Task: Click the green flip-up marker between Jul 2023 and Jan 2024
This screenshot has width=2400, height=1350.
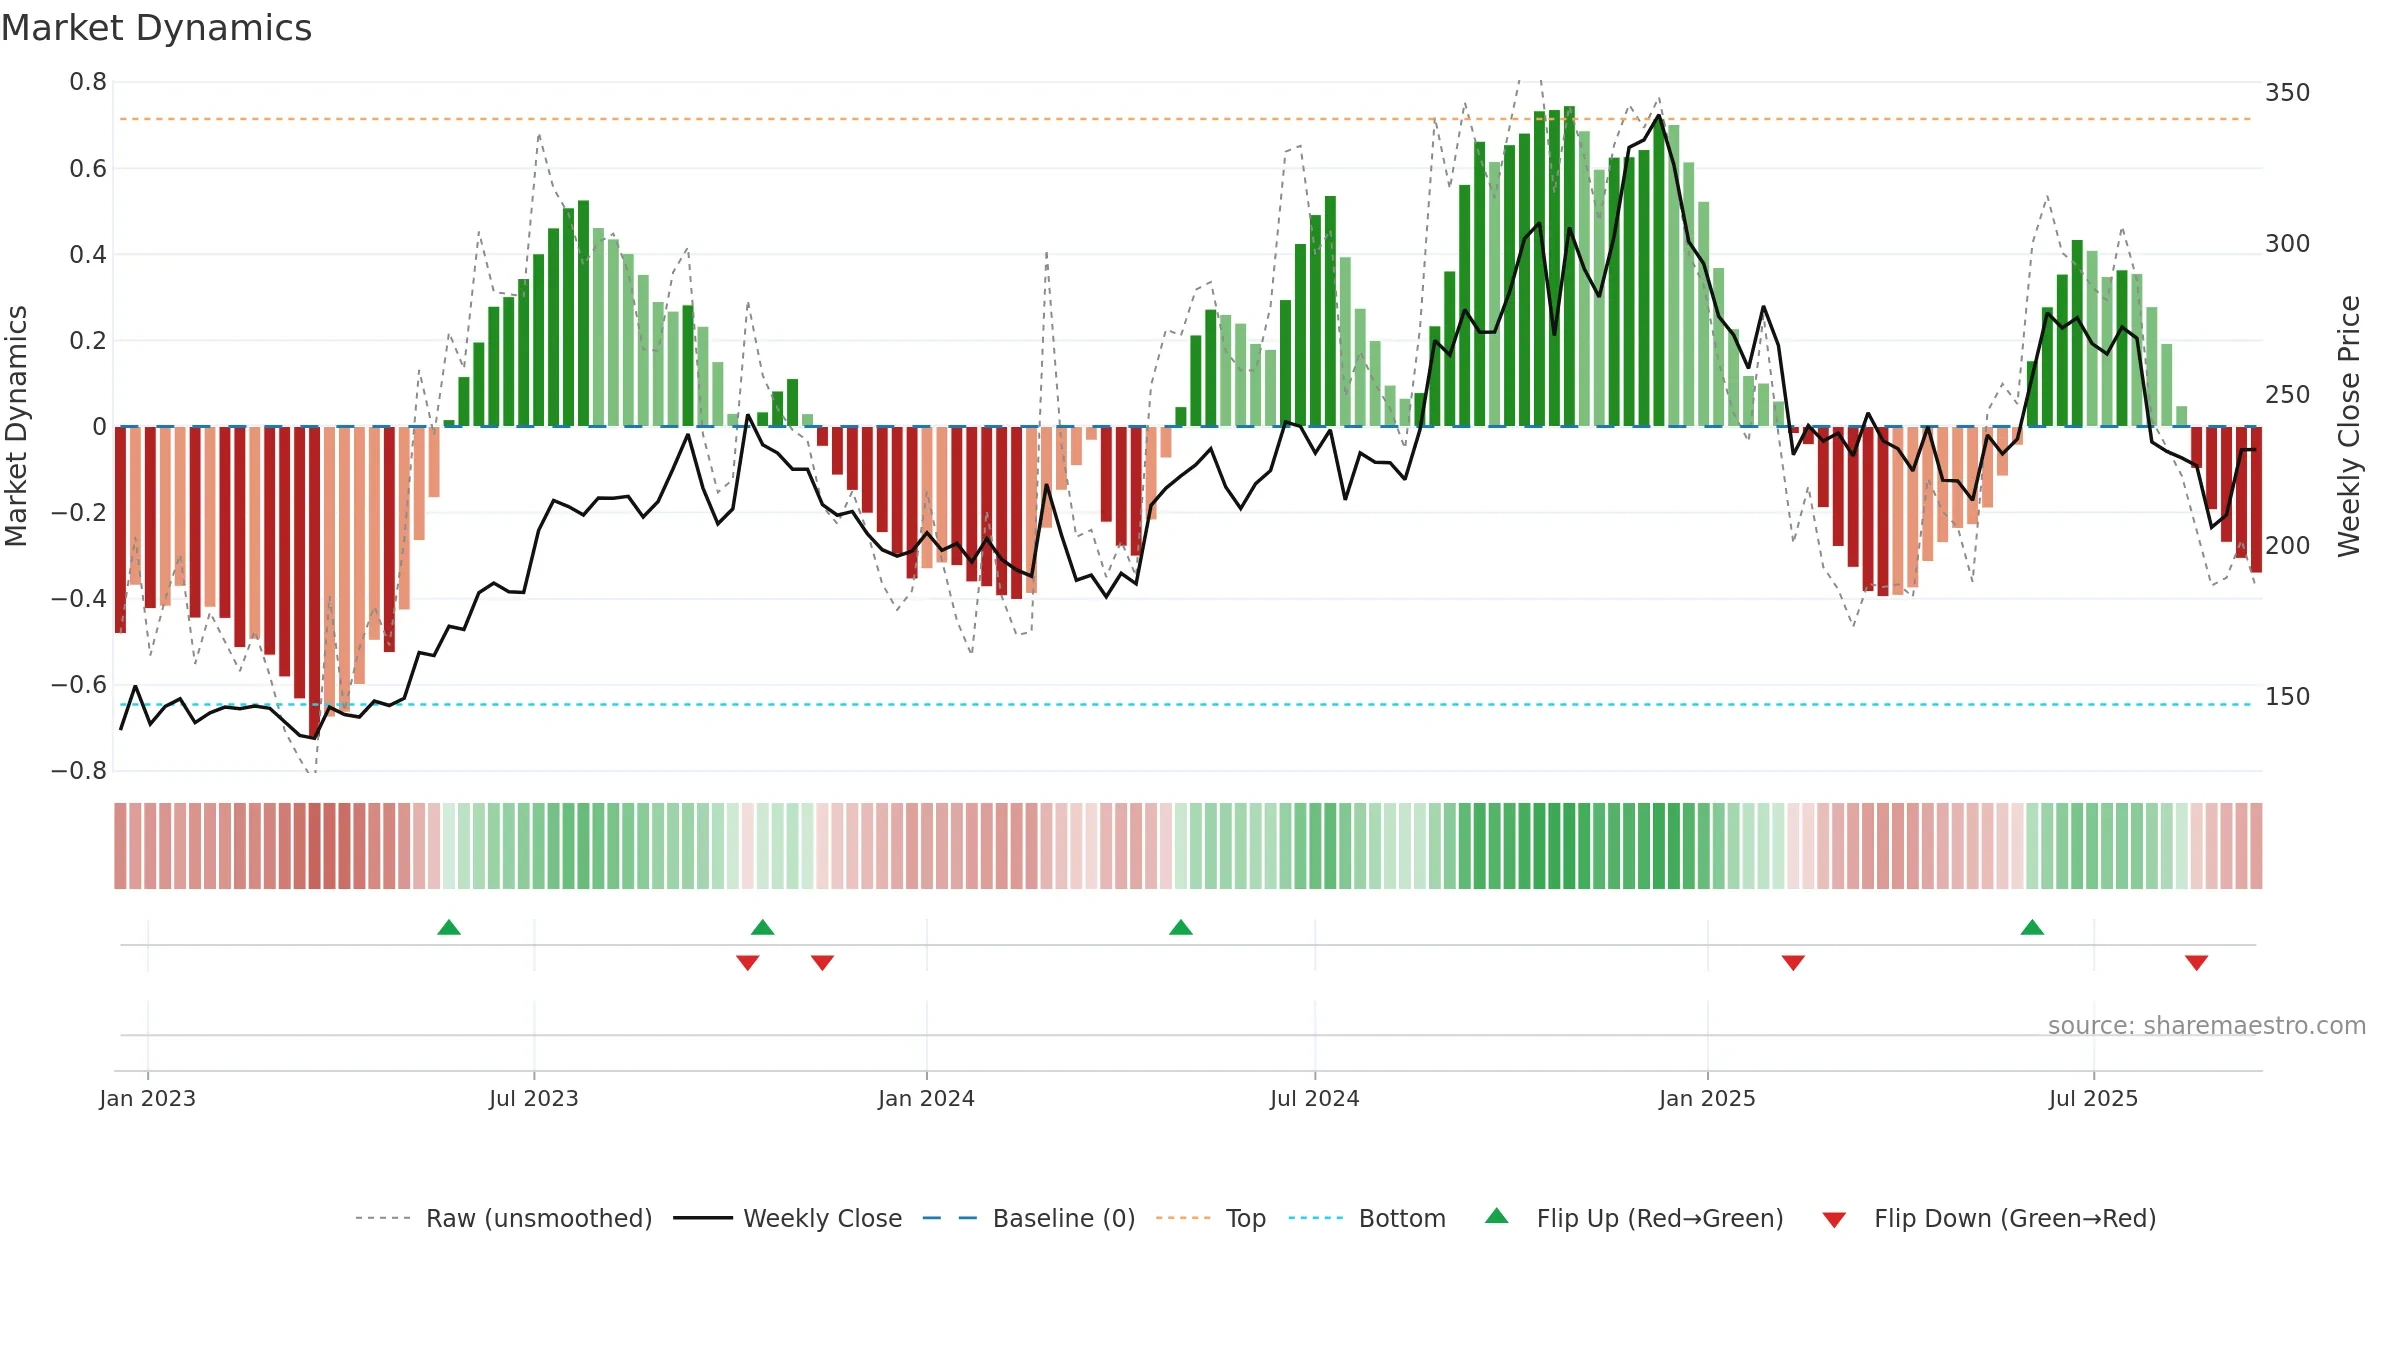Action: coord(763,927)
